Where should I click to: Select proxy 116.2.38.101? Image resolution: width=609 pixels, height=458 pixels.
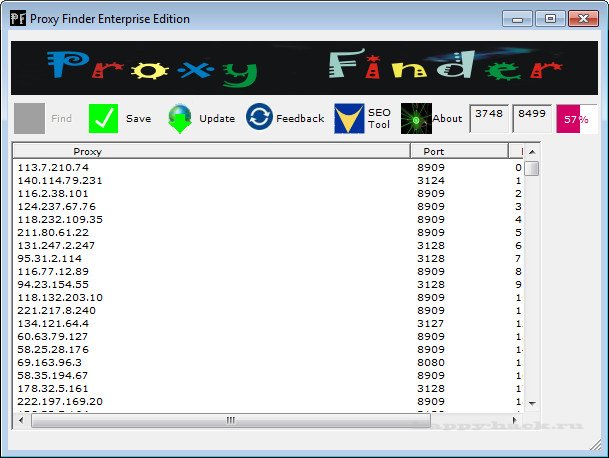(53, 193)
